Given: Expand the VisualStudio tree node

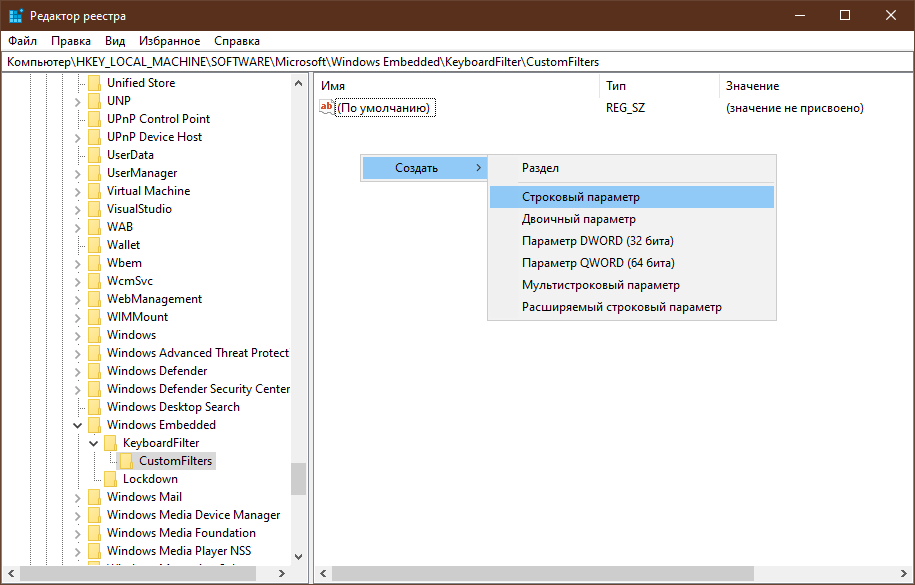Looking at the screenshot, I should tap(78, 210).
